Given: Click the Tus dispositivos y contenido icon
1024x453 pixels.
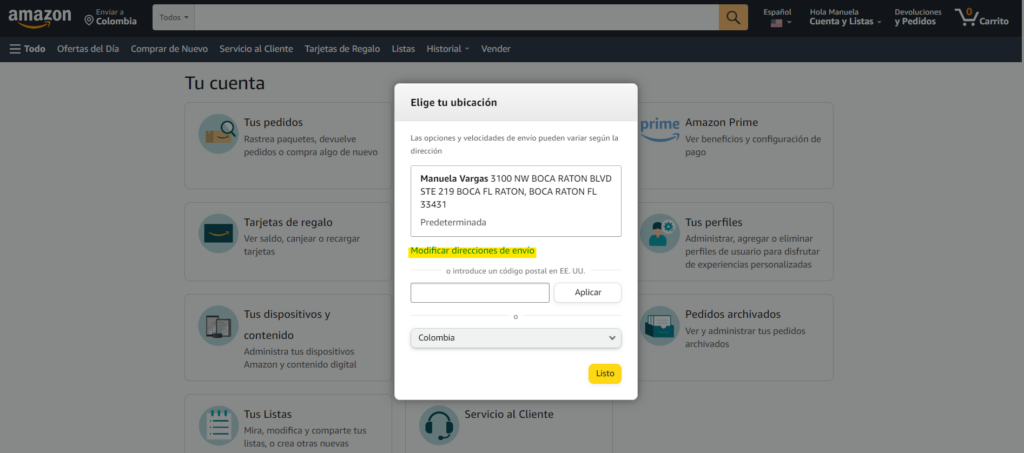Looking at the screenshot, I should click(218, 325).
